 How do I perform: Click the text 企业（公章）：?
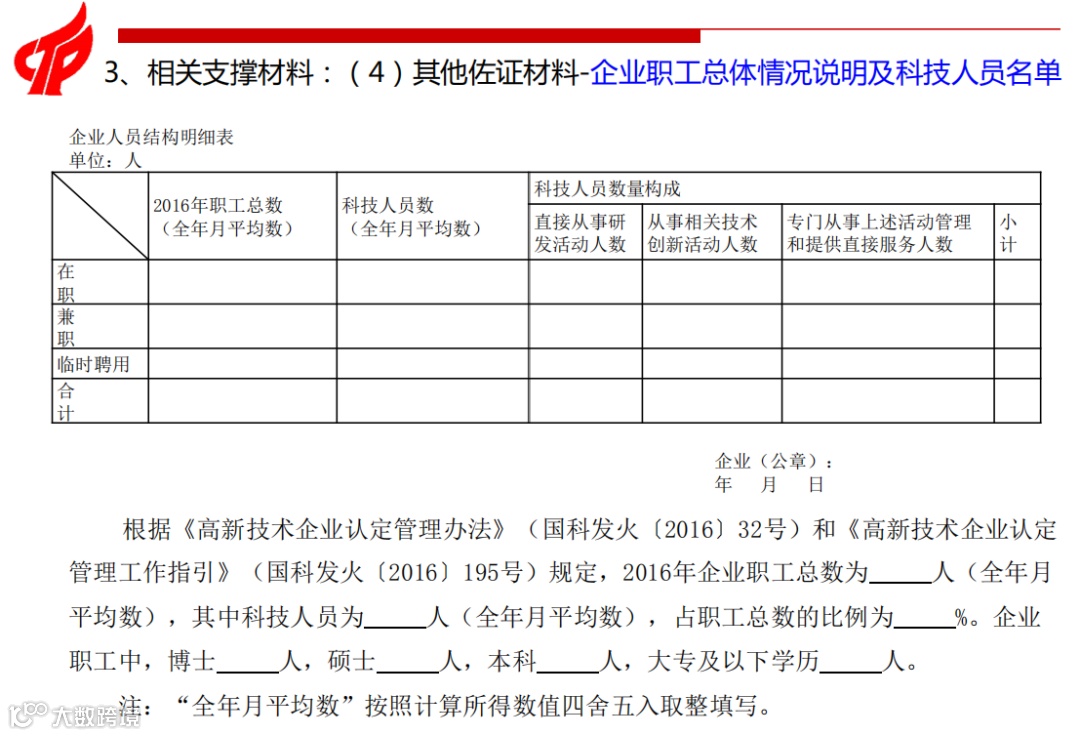774,461
